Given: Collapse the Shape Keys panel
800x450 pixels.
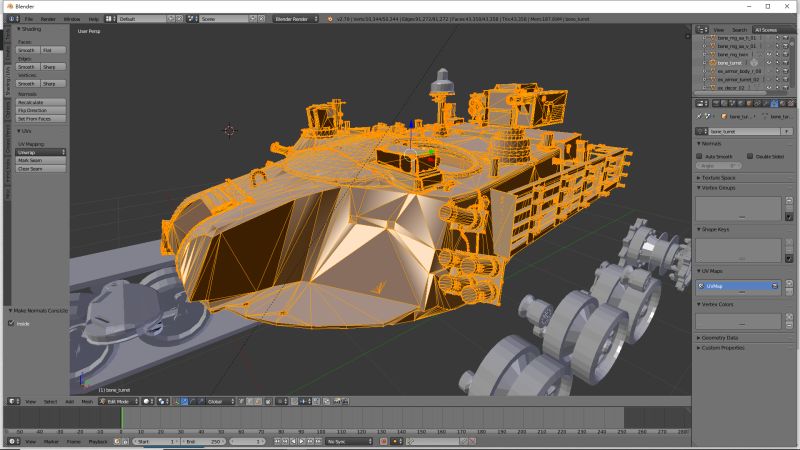Looking at the screenshot, I should 713,230.
